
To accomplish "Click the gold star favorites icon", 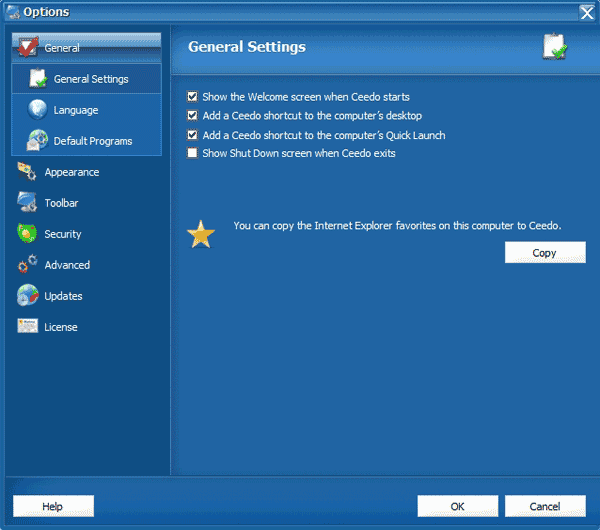I will (201, 234).
